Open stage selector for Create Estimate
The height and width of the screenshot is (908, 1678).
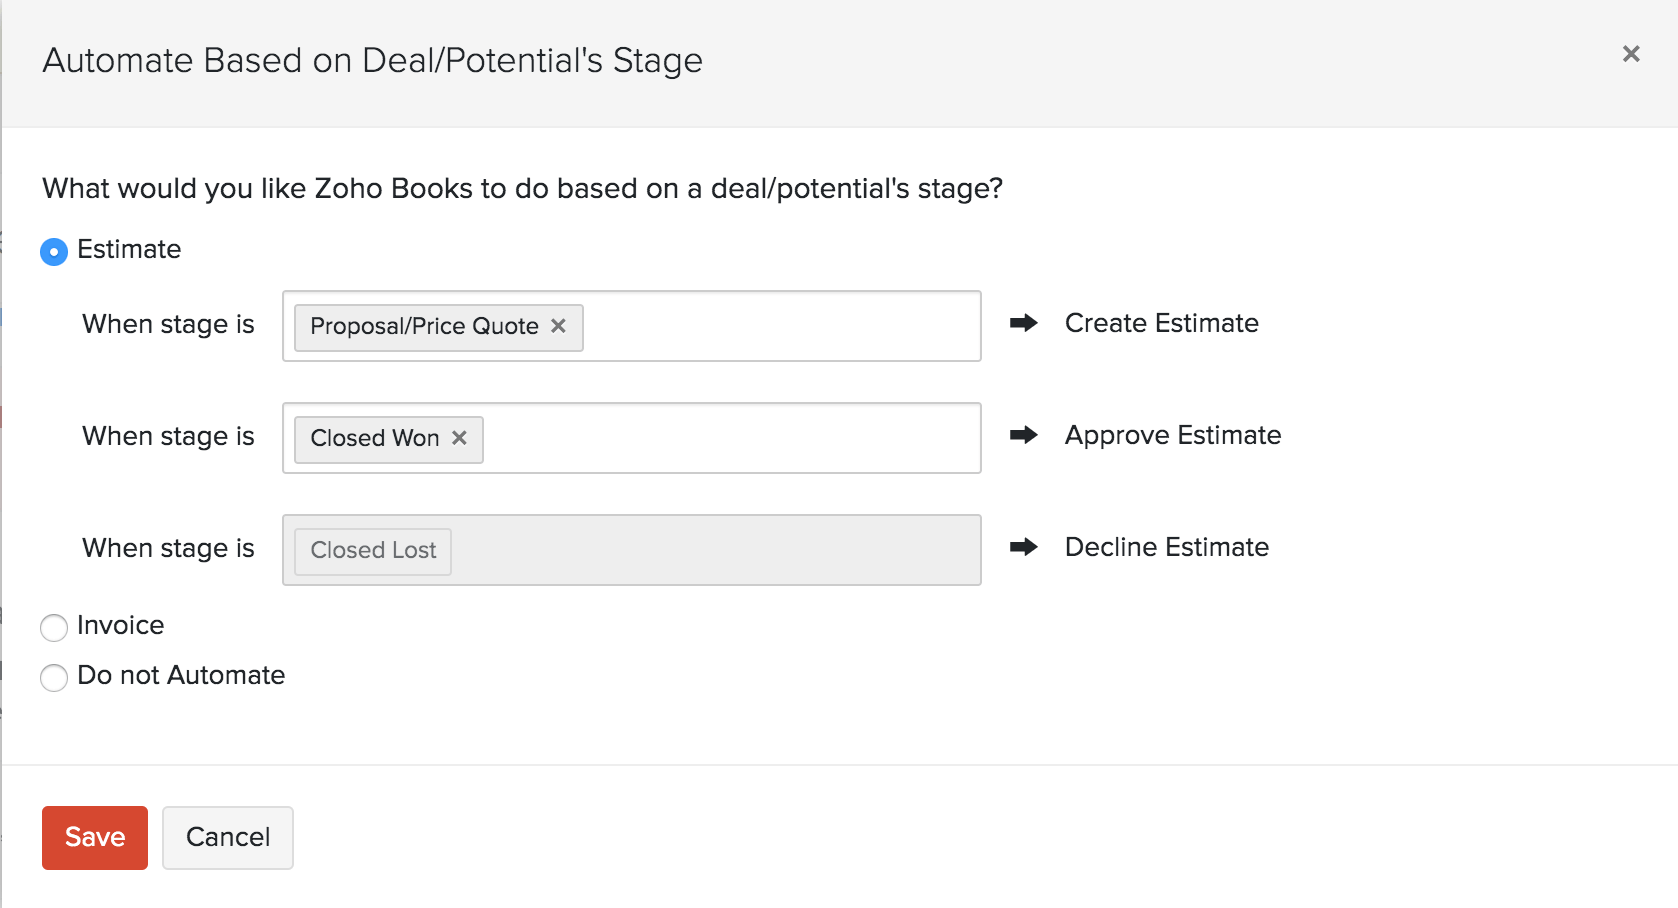[x=780, y=326]
